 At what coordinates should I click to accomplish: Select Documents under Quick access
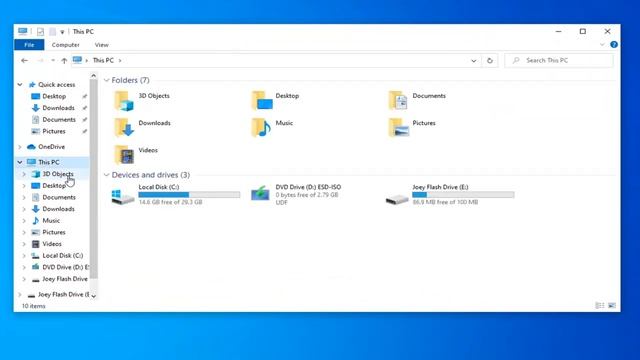59,120
